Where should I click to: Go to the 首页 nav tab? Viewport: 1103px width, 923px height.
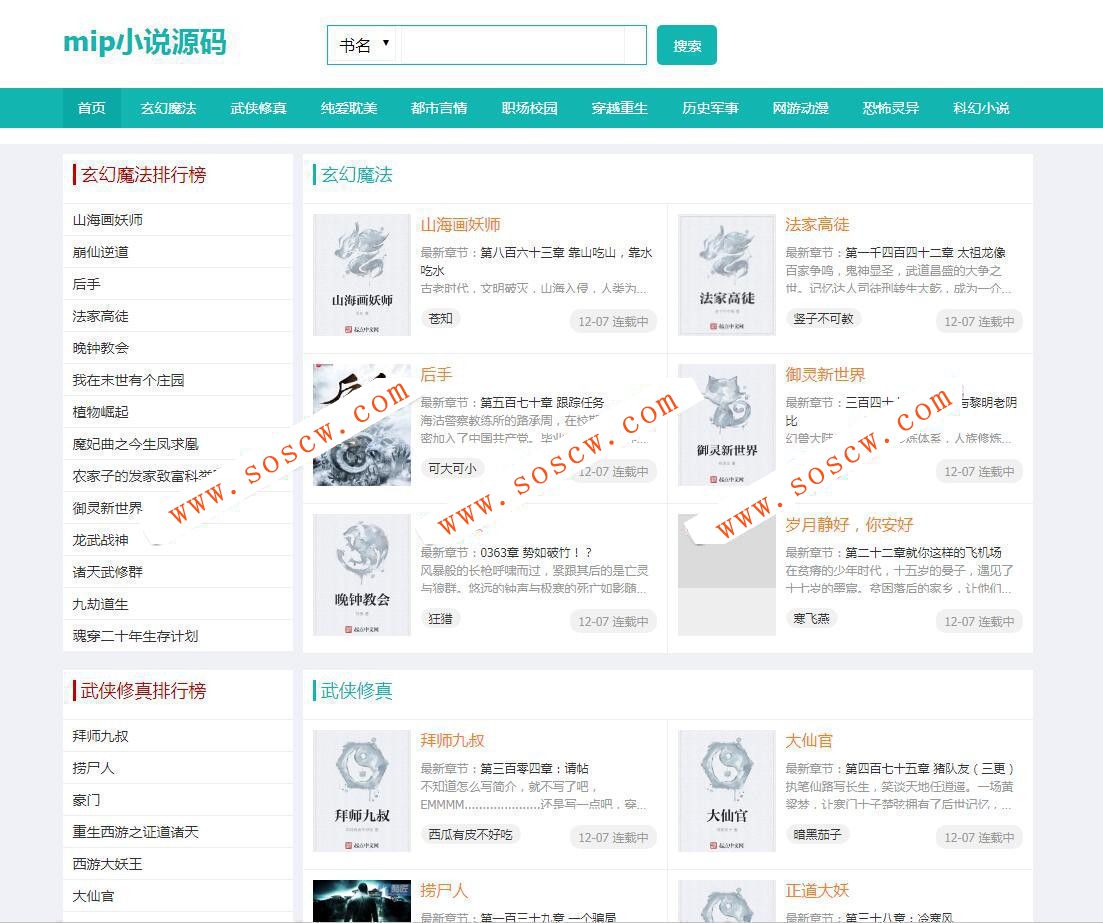pos(91,108)
